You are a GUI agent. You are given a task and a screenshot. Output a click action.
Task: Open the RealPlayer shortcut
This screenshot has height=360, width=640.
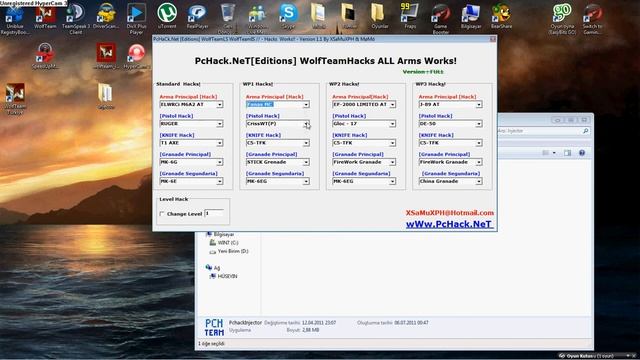[x=198, y=16]
